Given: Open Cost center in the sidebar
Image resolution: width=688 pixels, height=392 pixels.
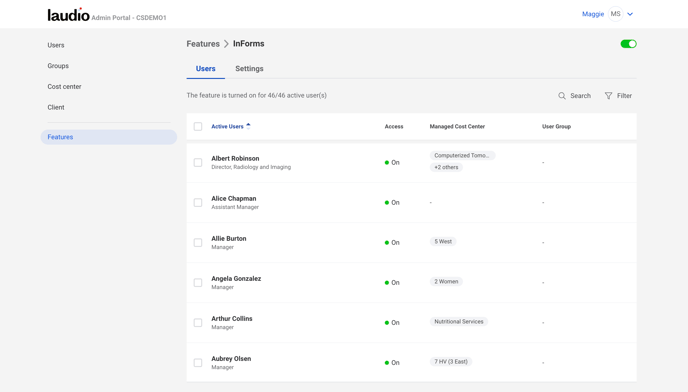Looking at the screenshot, I should [64, 86].
